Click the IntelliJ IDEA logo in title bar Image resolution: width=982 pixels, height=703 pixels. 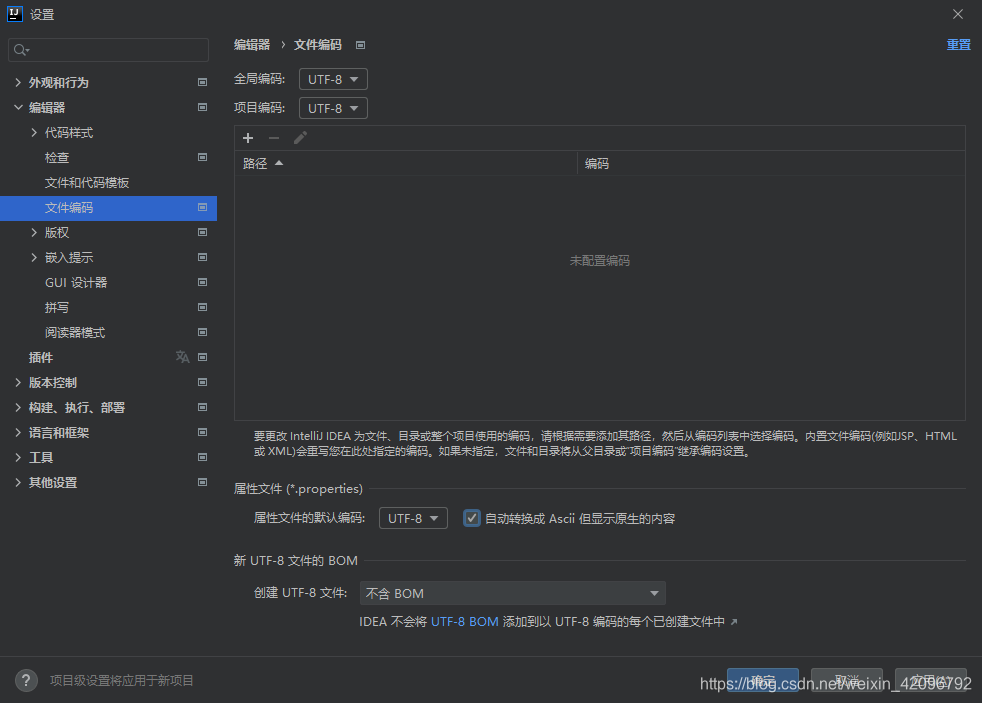pyautogui.click(x=14, y=14)
